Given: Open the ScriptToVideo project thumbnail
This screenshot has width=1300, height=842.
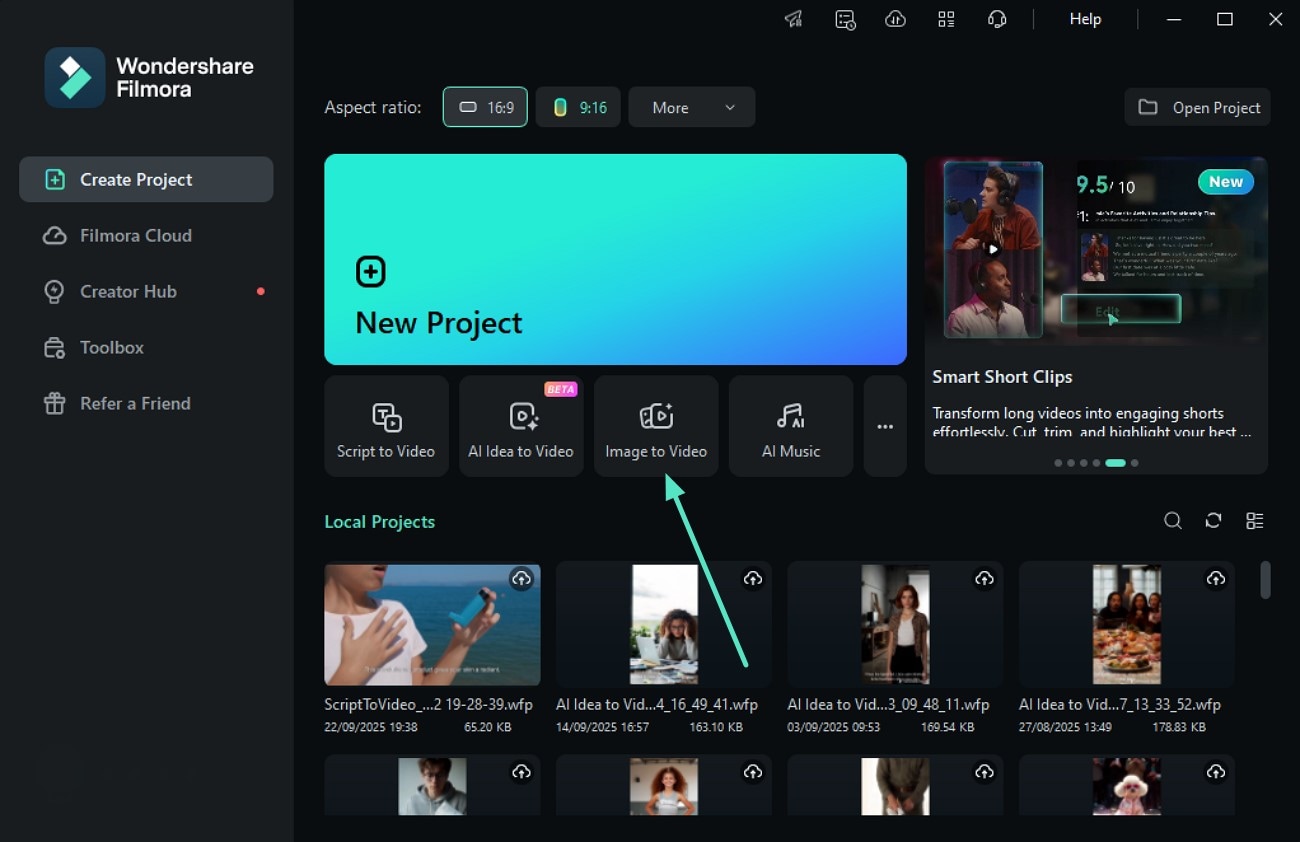Looking at the screenshot, I should 432,624.
